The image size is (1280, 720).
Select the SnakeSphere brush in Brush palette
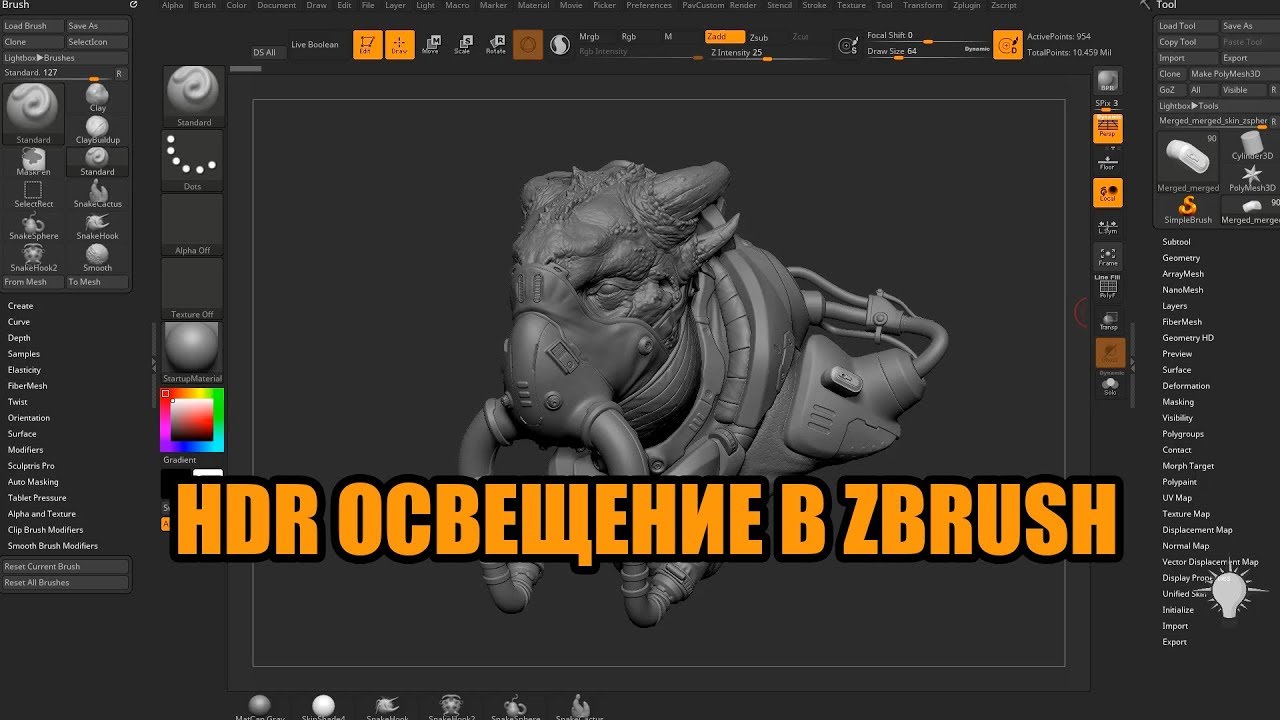(33, 225)
